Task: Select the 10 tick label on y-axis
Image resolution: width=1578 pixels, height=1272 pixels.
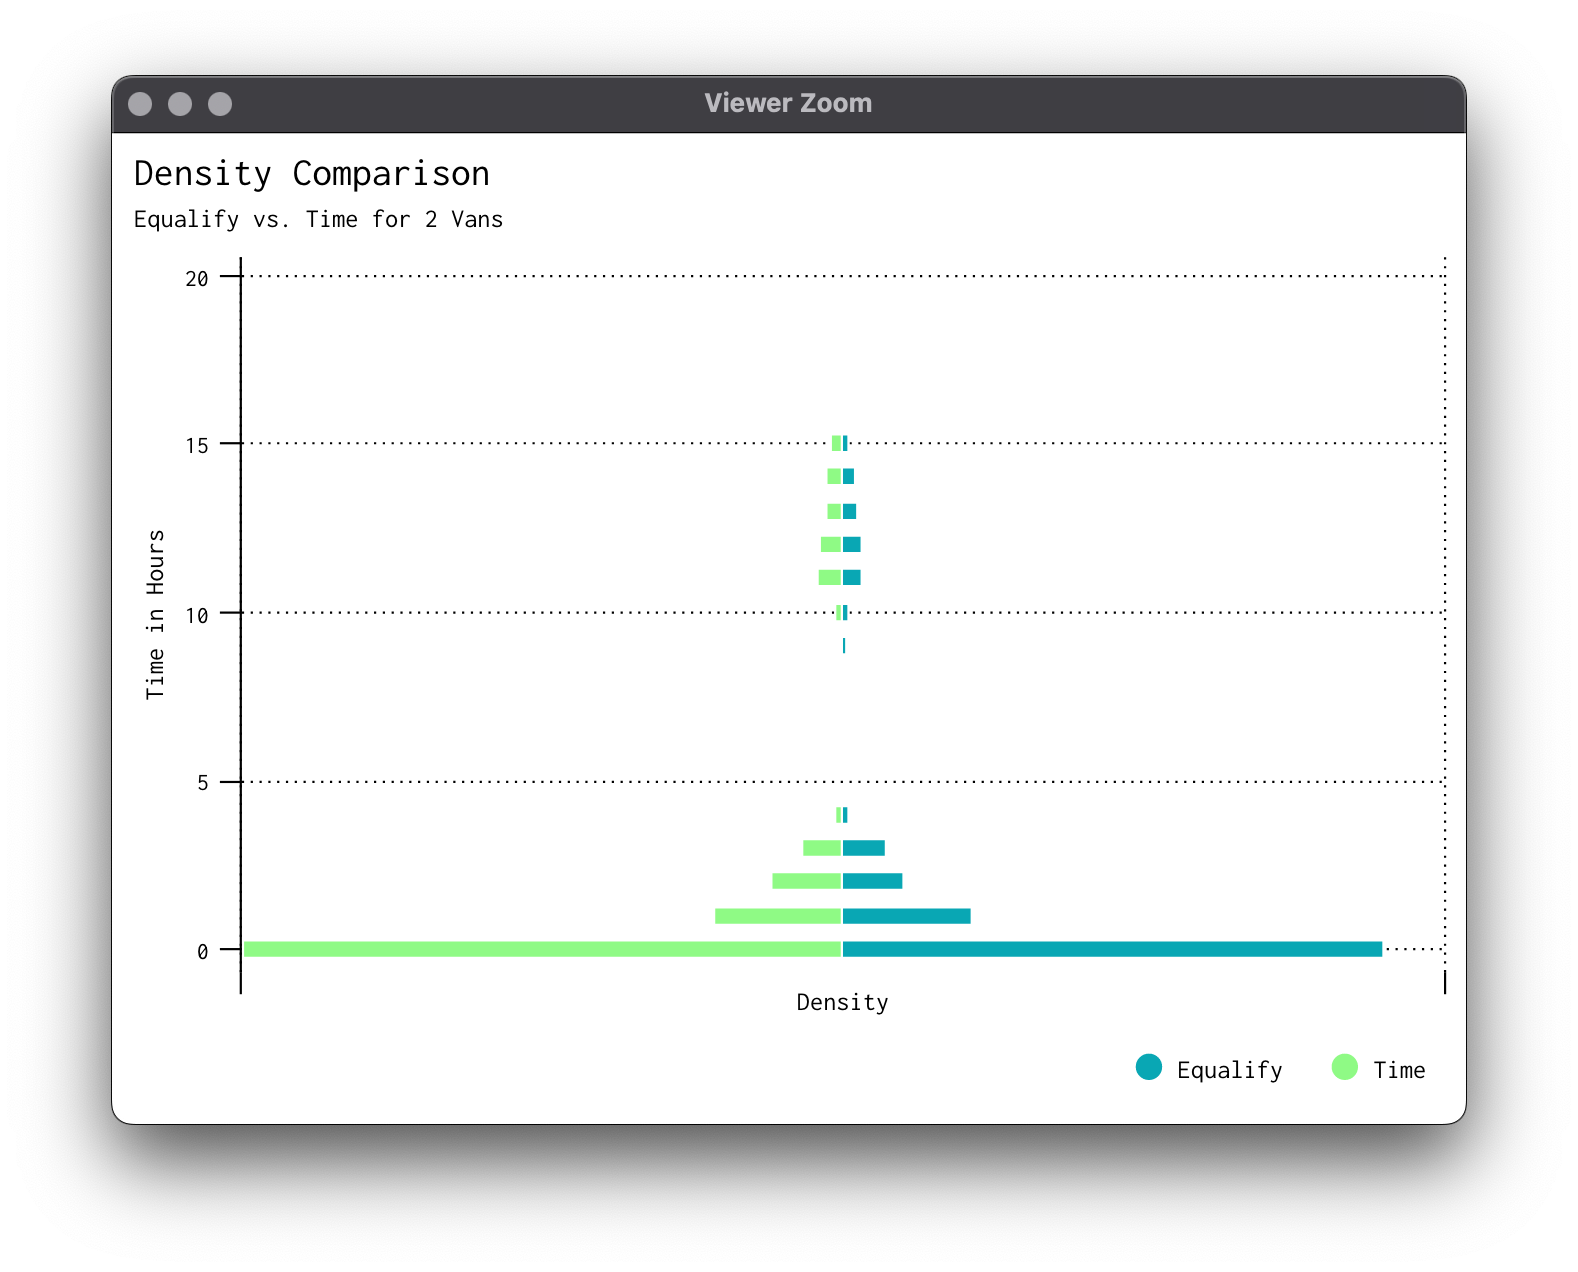Action: pos(197,616)
